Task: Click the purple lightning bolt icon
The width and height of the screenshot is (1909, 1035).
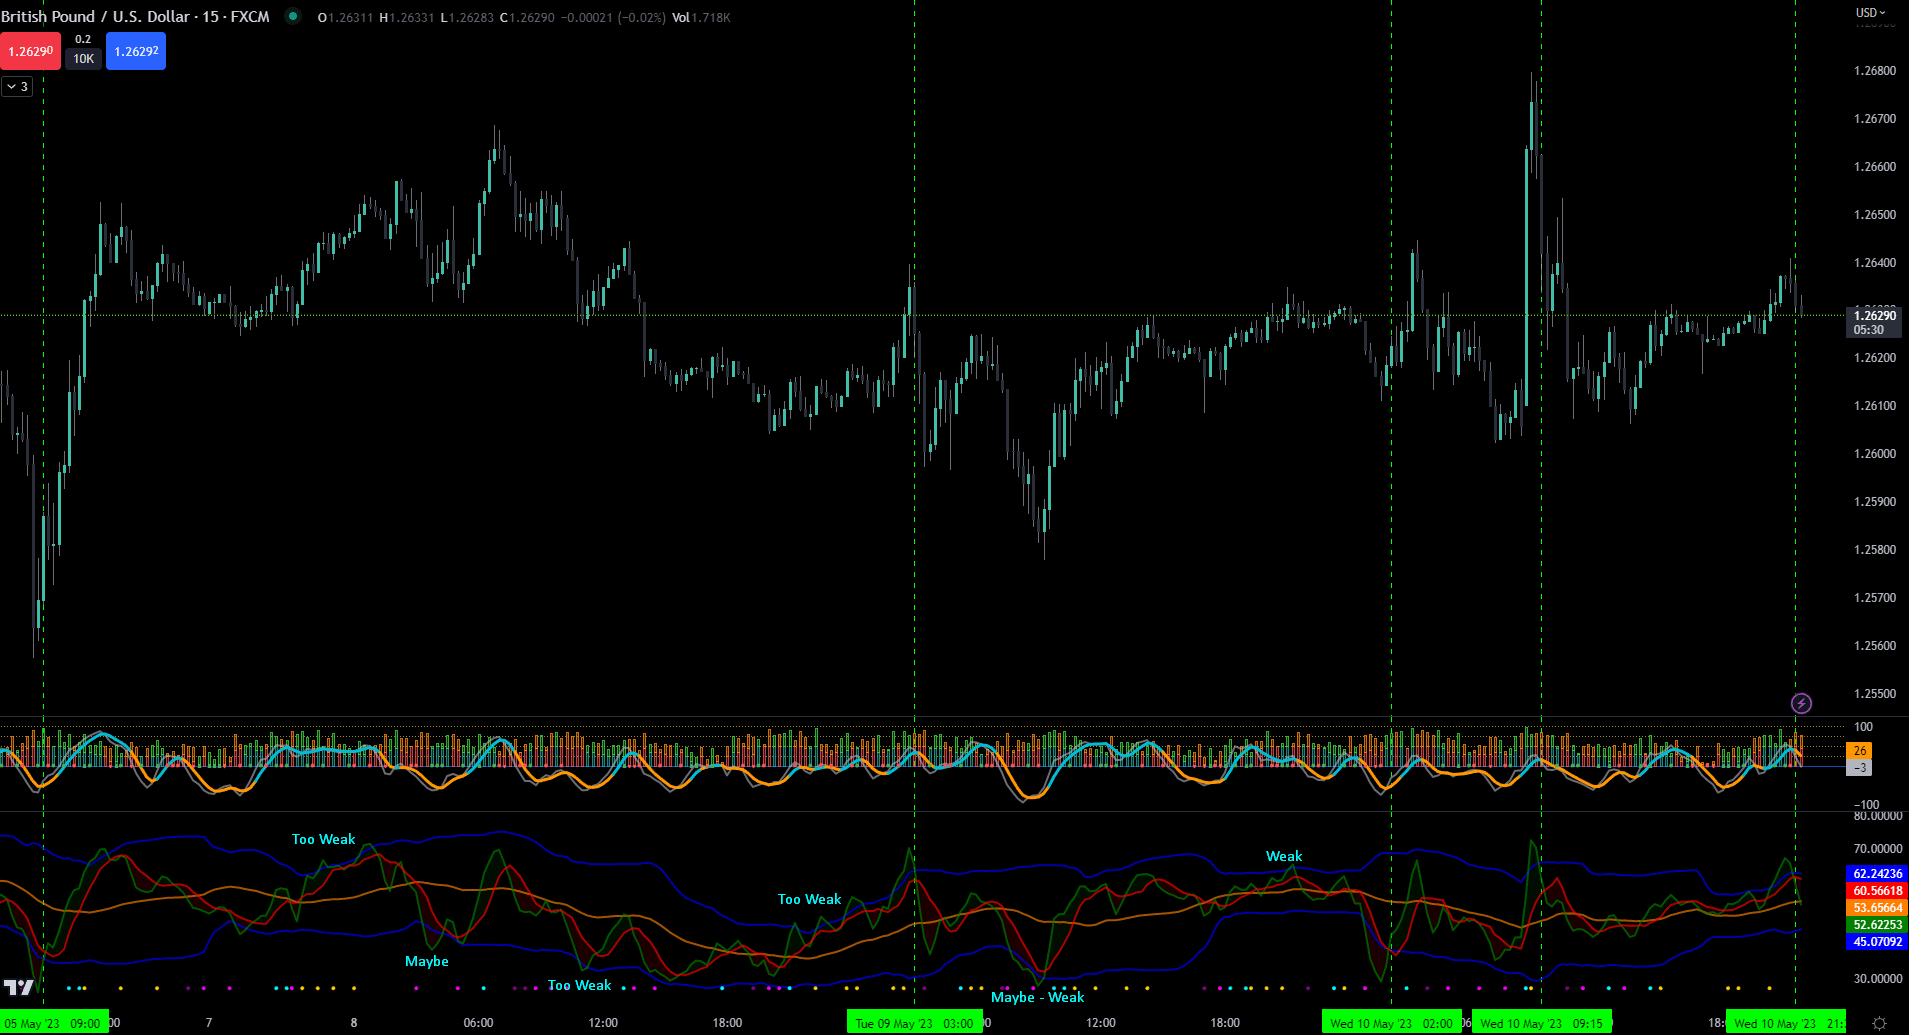Action: tap(1801, 703)
